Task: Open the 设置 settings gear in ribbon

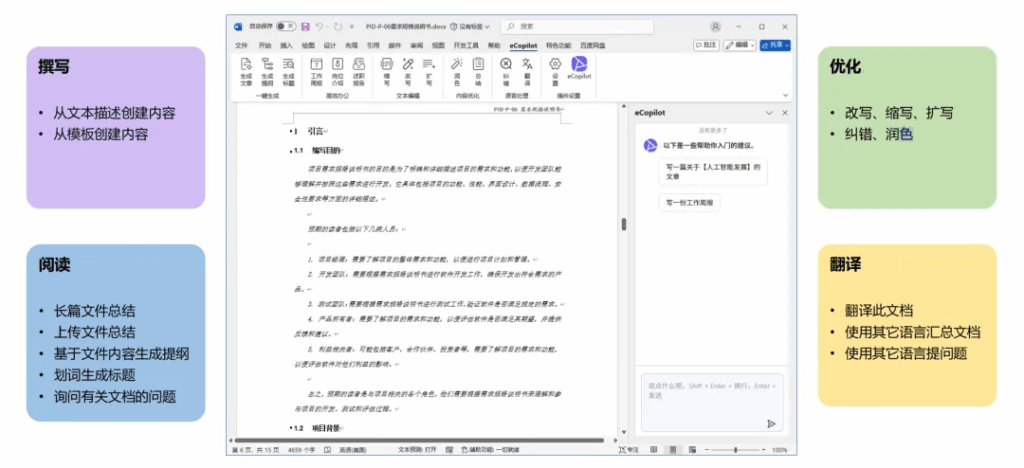Action: (x=555, y=68)
